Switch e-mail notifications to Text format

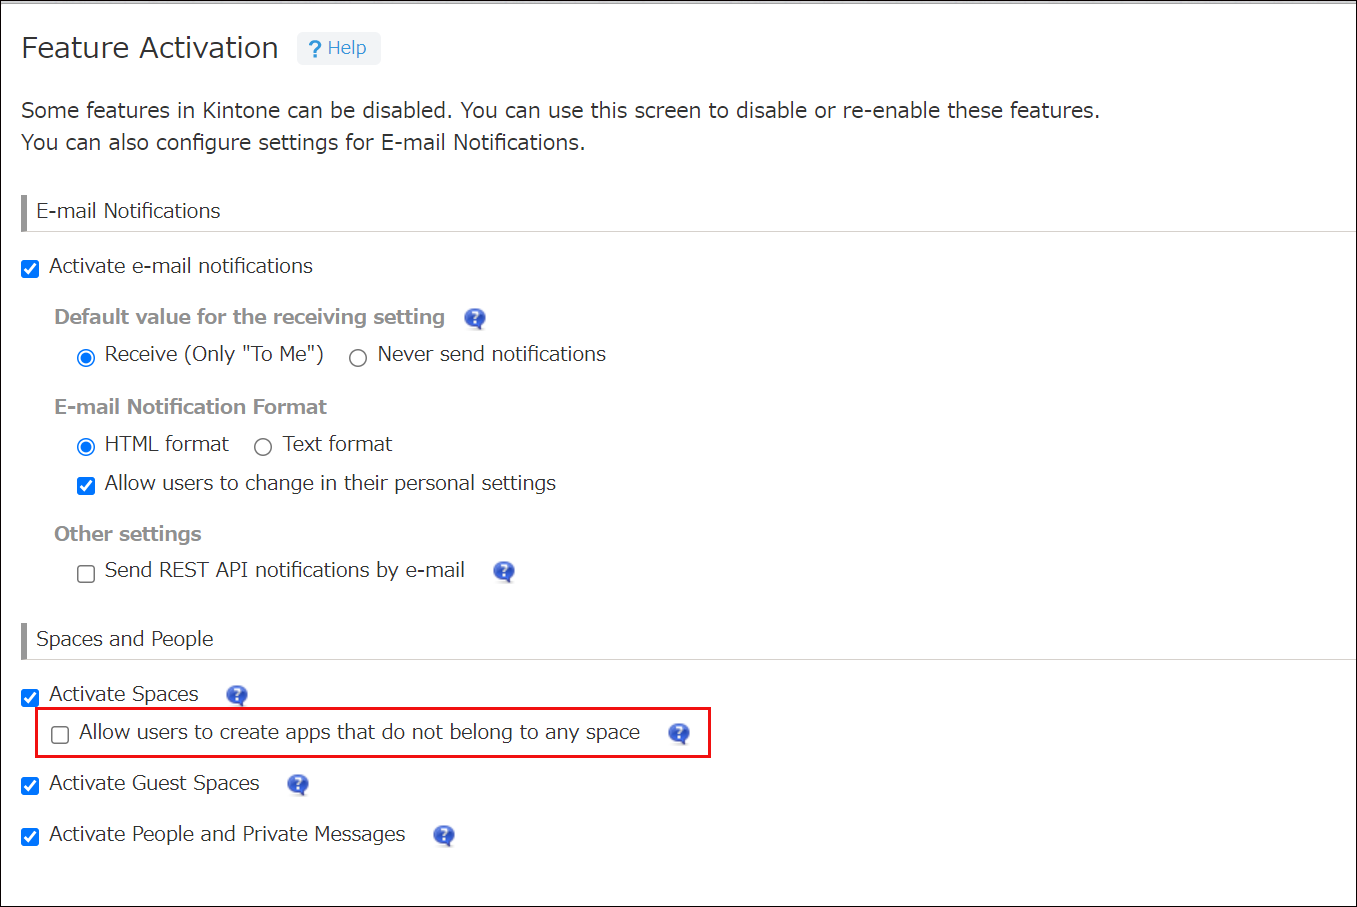(263, 447)
